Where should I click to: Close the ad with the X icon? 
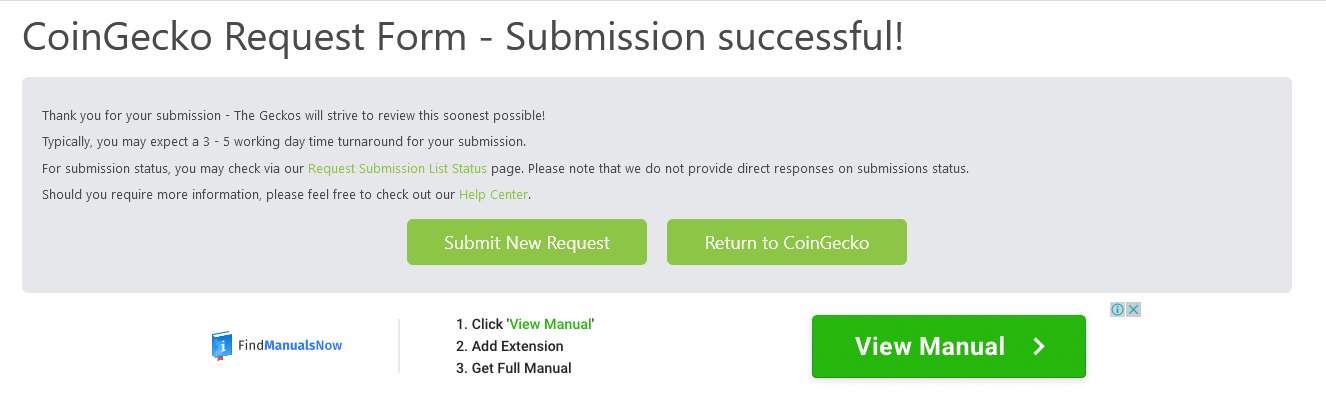pos(1134,310)
